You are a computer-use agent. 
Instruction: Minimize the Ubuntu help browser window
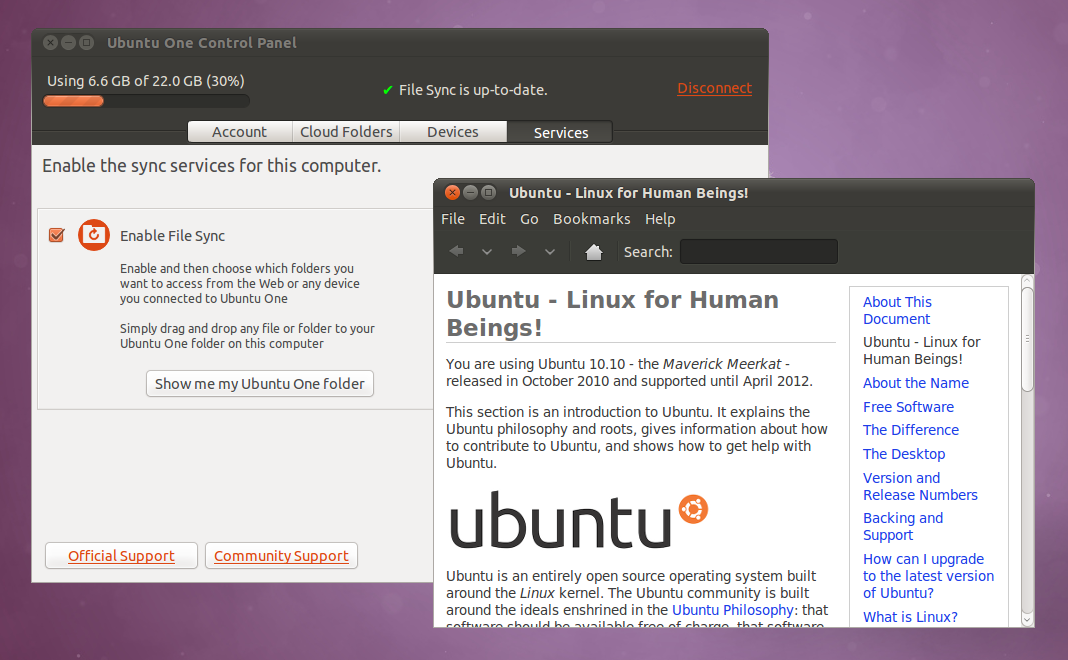click(471, 193)
